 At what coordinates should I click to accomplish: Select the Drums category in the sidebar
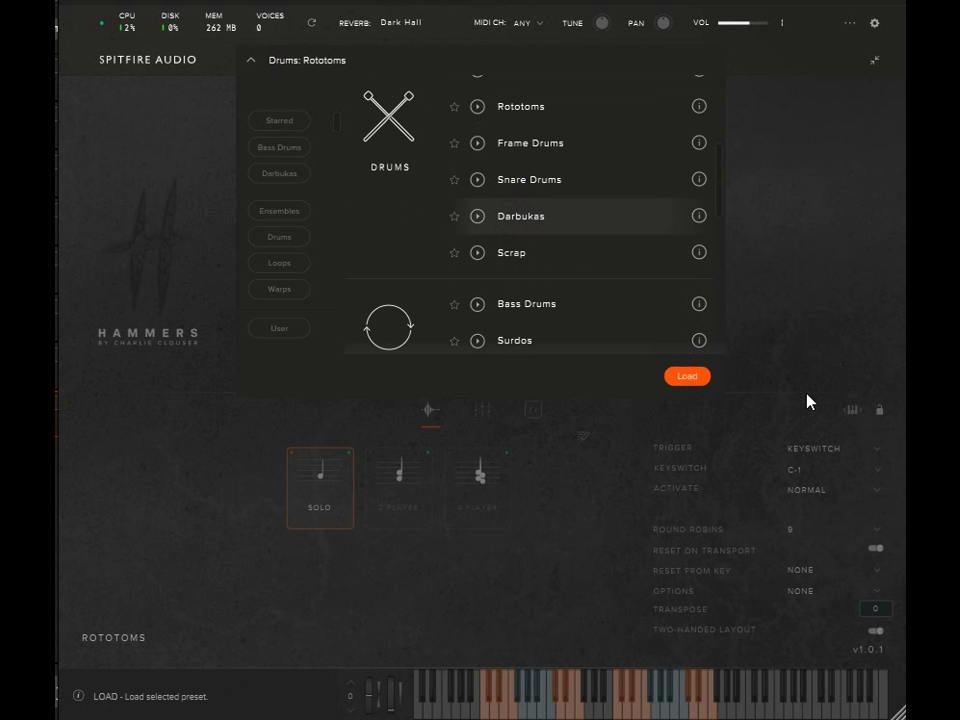pos(279,237)
